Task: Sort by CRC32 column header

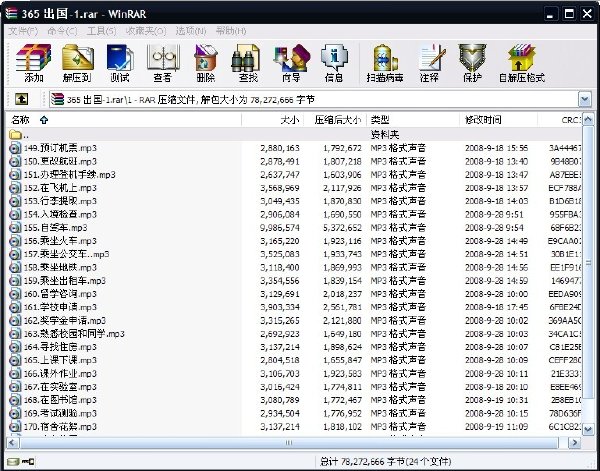Action: [560, 120]
